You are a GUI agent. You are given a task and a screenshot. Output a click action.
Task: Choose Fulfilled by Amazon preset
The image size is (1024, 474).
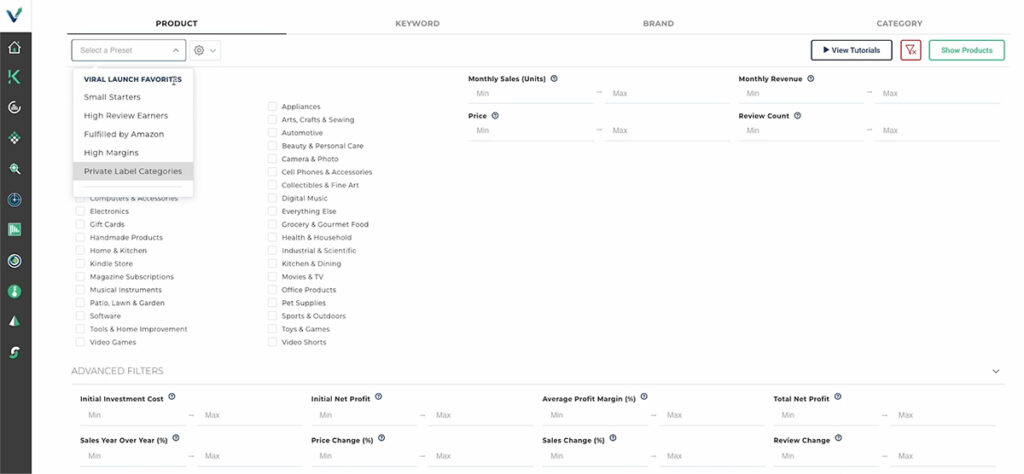[x=133, y=134]
